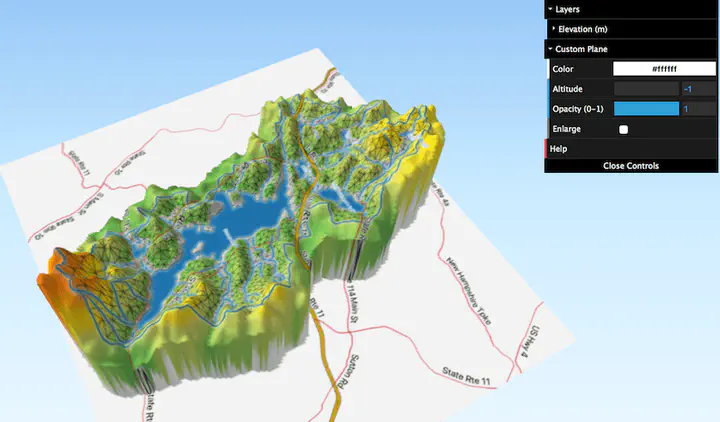Click the Color row label
Screen dimensions: 720x422
[563, 69]
